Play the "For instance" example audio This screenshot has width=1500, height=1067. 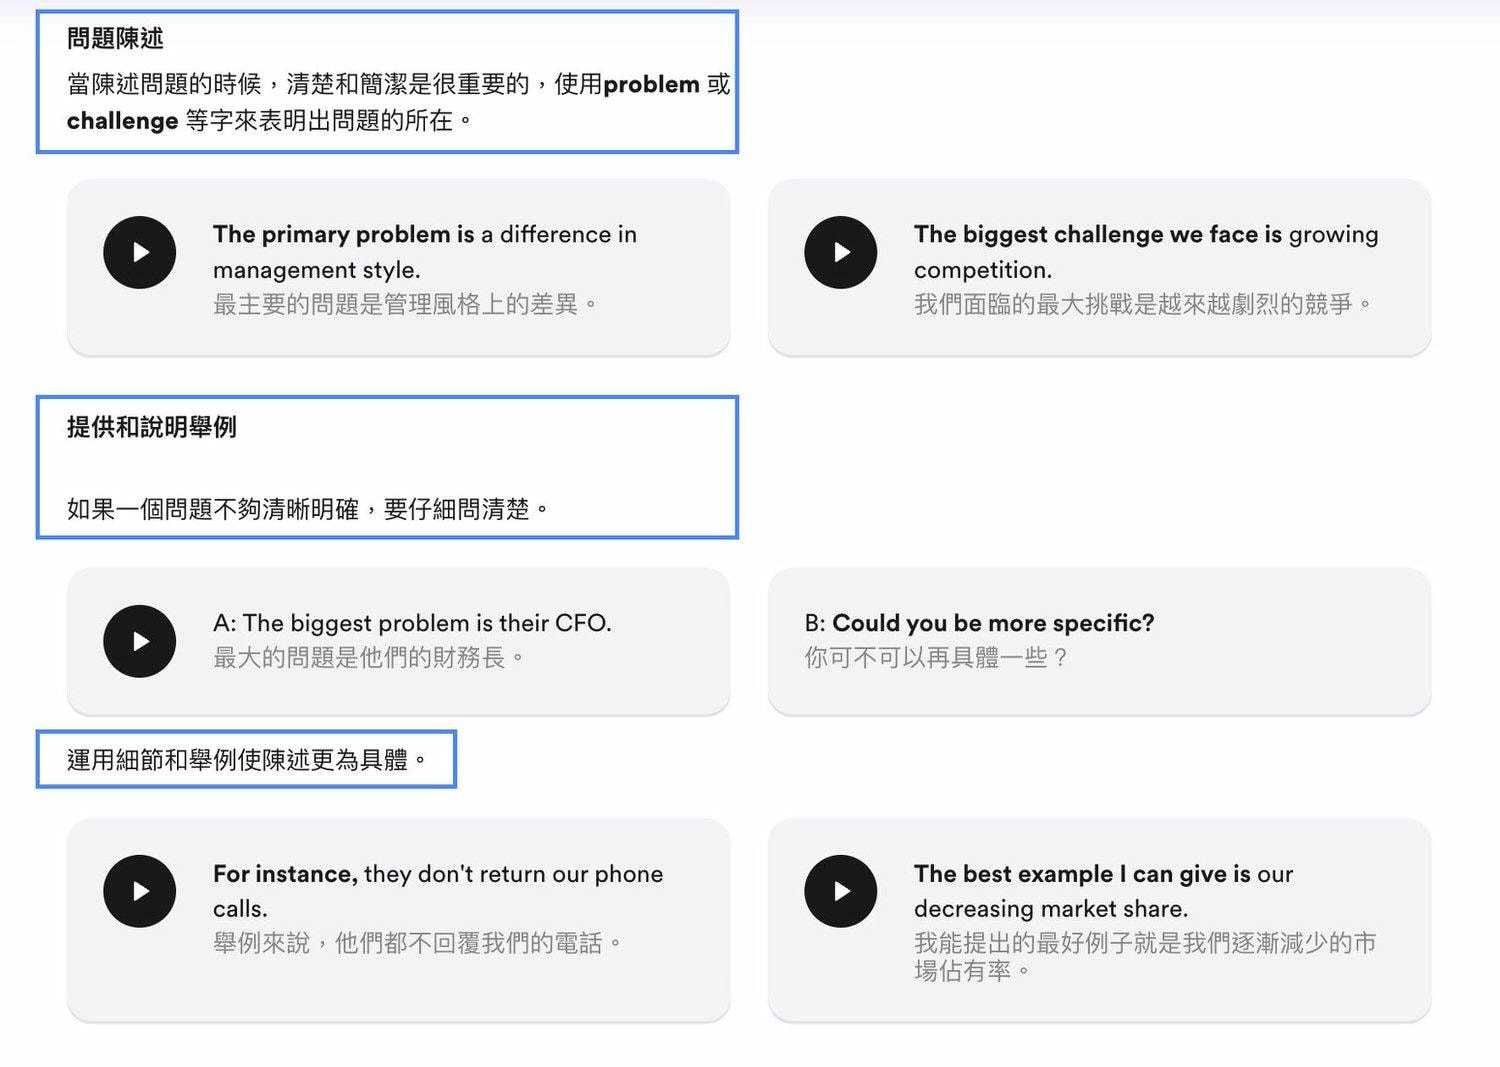click(x=140, y=891)
